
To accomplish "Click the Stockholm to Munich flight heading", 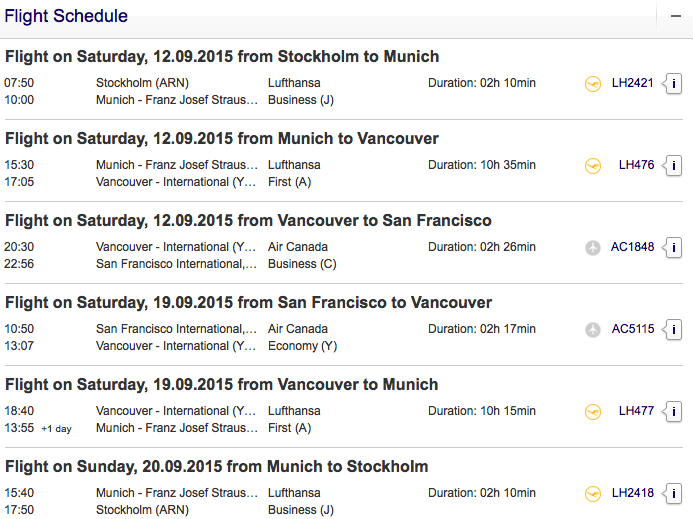I will pos(222,56).
